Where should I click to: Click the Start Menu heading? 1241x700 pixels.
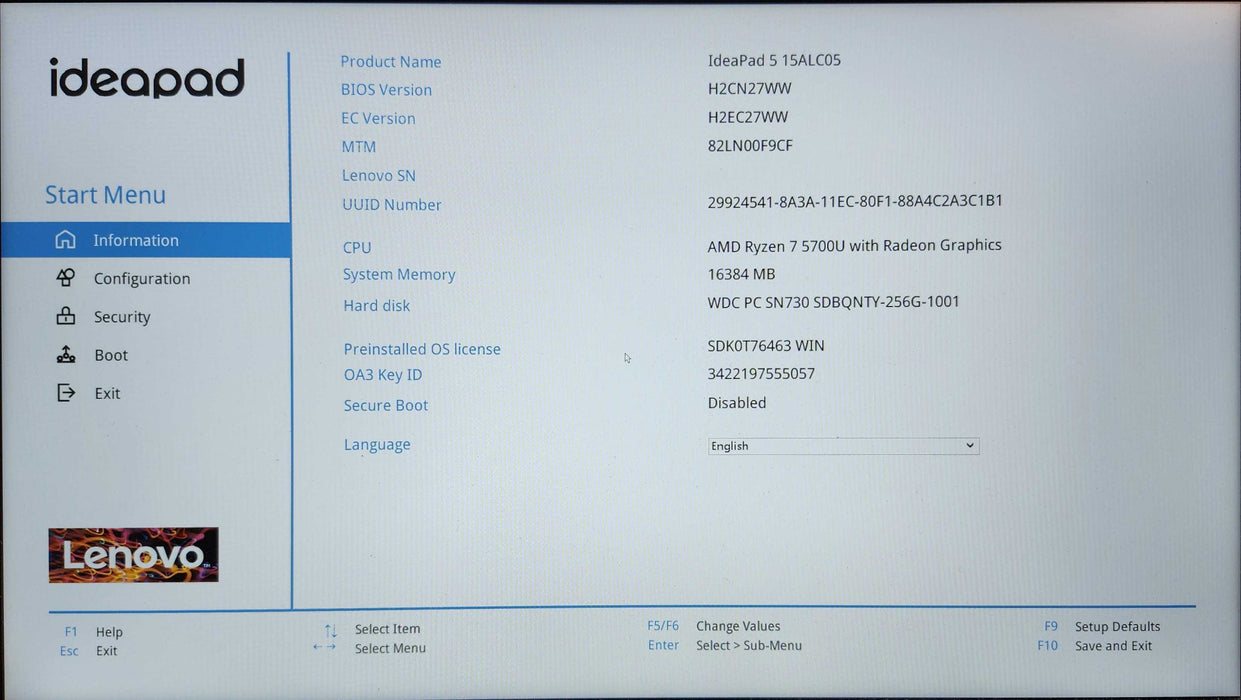coord(105,195)
